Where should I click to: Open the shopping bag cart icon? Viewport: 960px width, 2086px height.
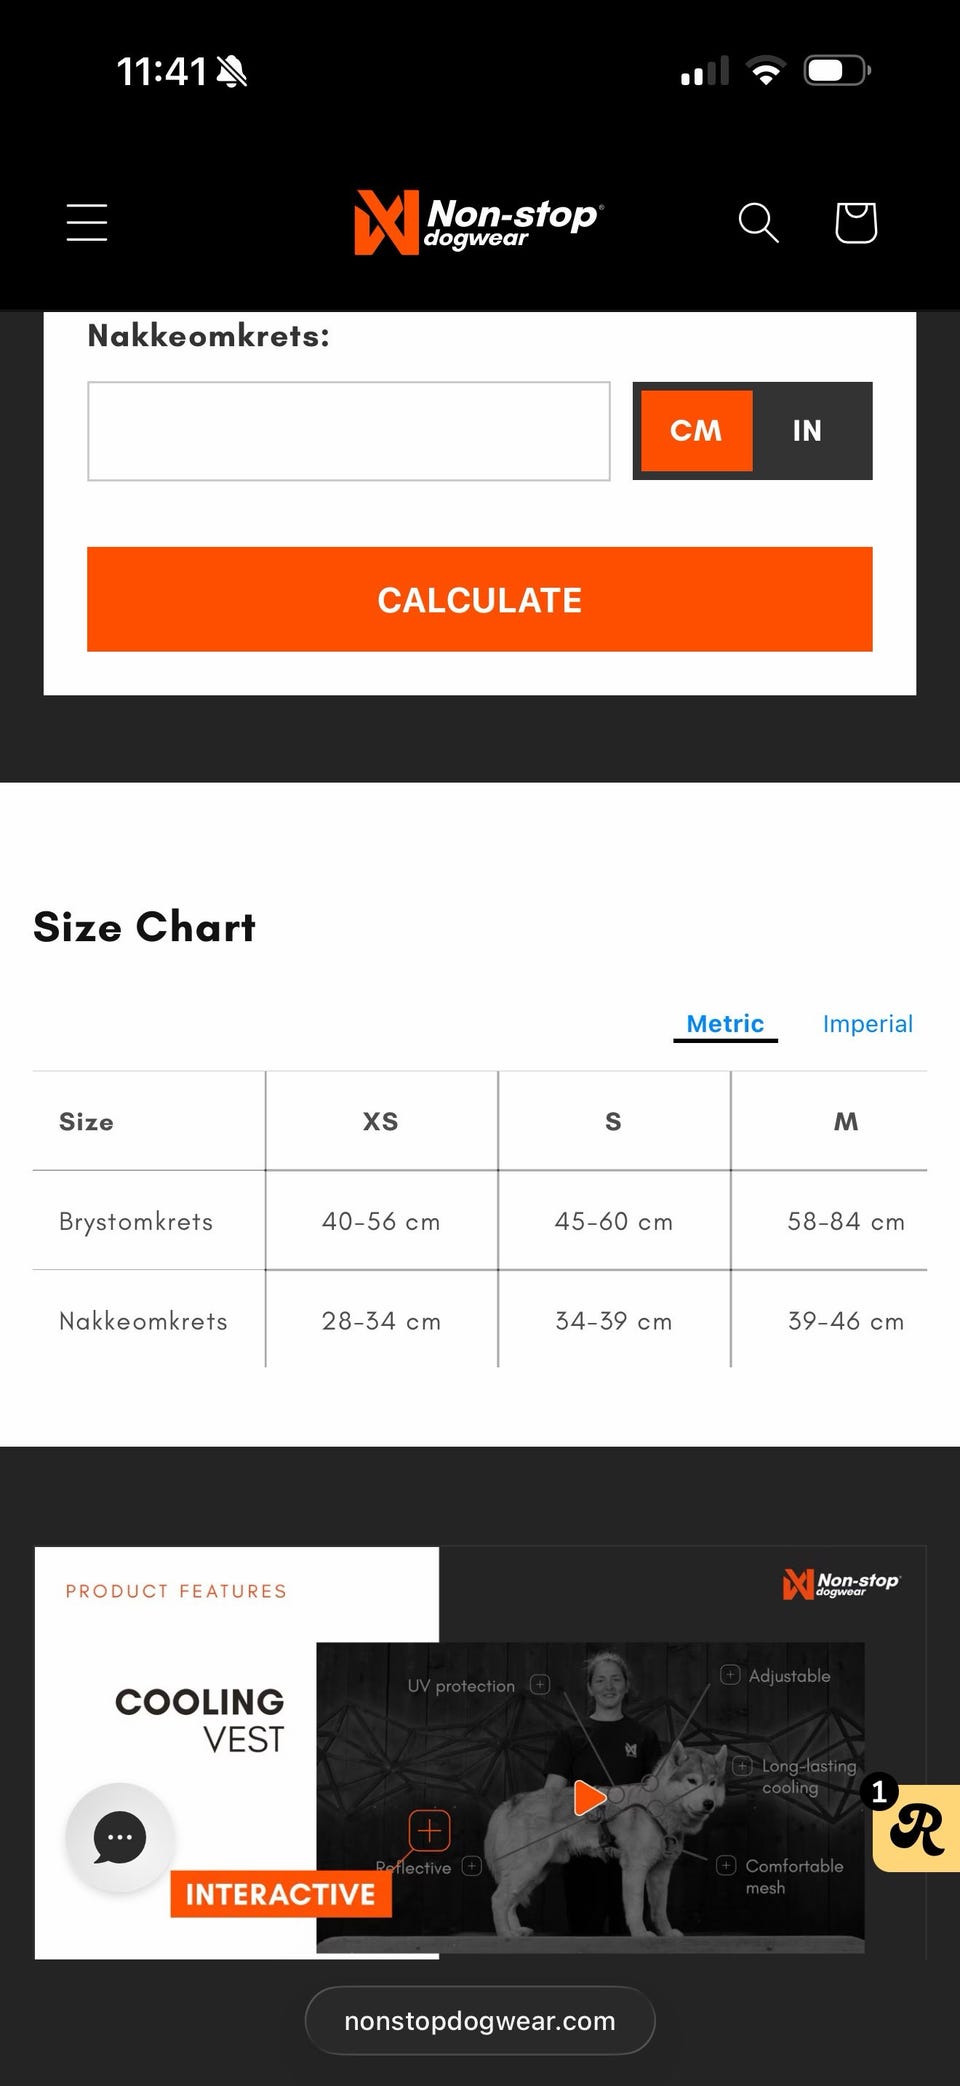pos(856,222)
